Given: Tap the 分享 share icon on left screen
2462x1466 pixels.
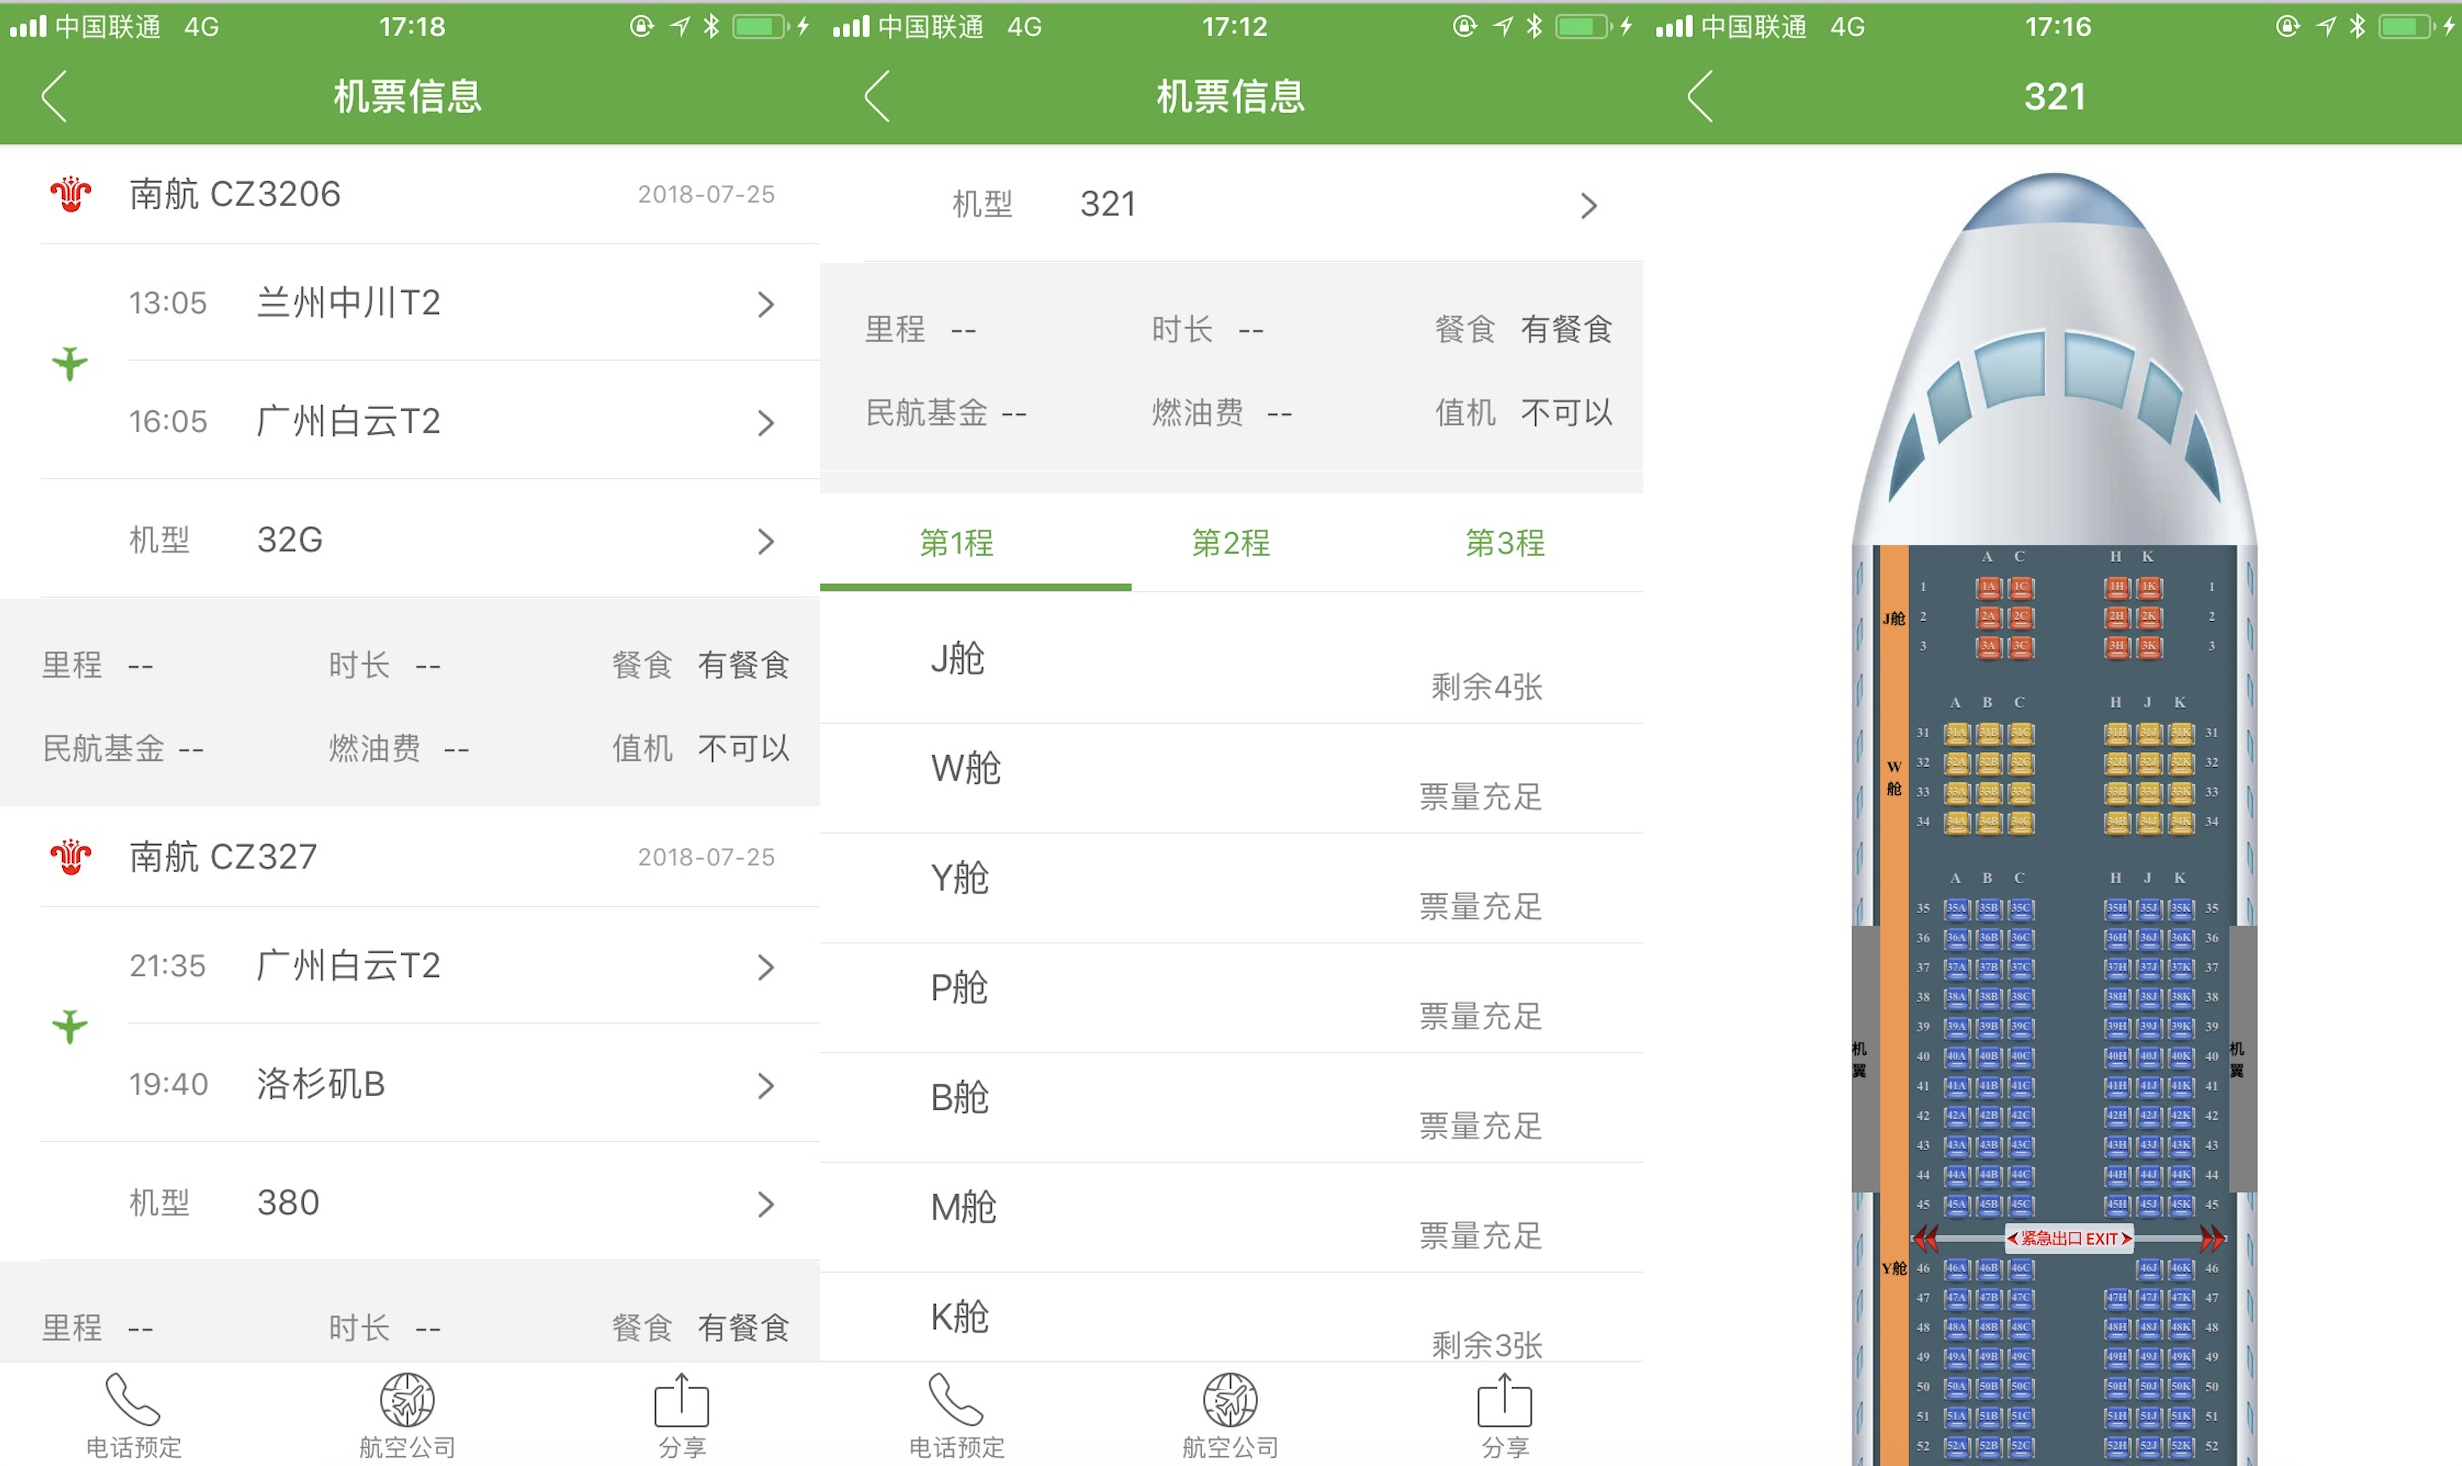Looking at the screenshot, I should (x=681, y=1400).
